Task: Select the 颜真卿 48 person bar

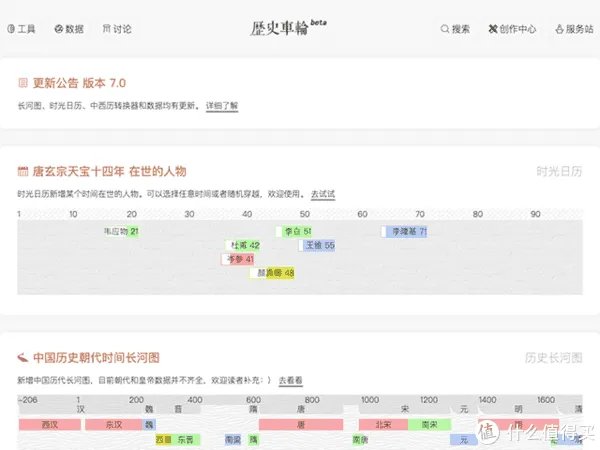Action: pyautogui.click(x=272, y=273)
